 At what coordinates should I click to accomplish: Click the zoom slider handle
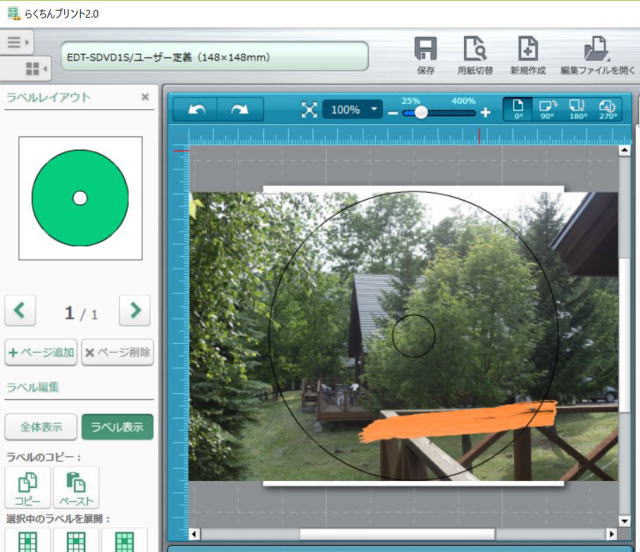[421, 113]
